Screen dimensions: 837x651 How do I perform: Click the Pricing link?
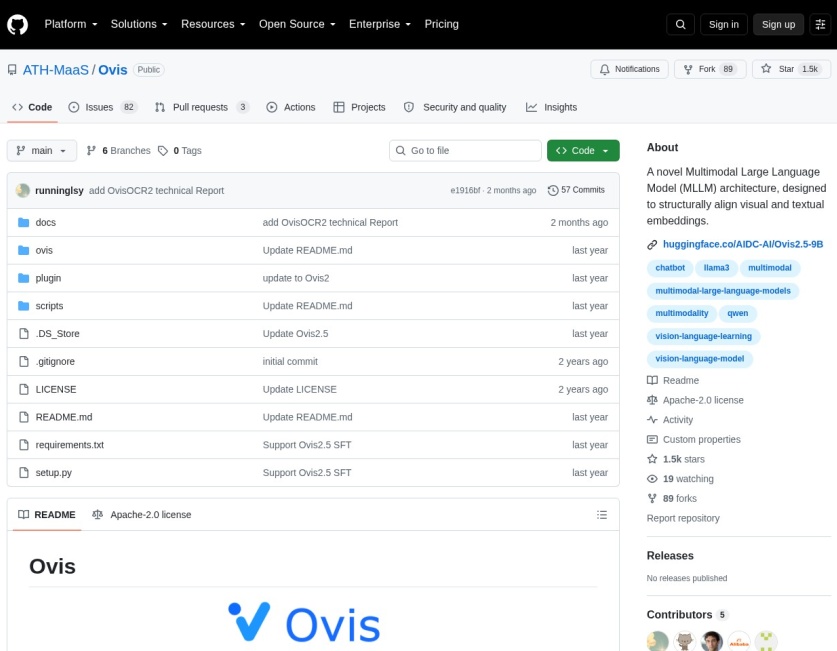coord(441,25)
